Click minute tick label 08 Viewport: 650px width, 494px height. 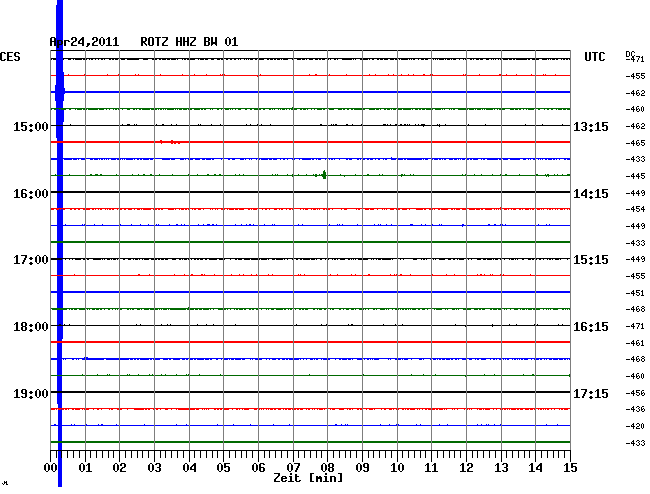coord(327,468)
